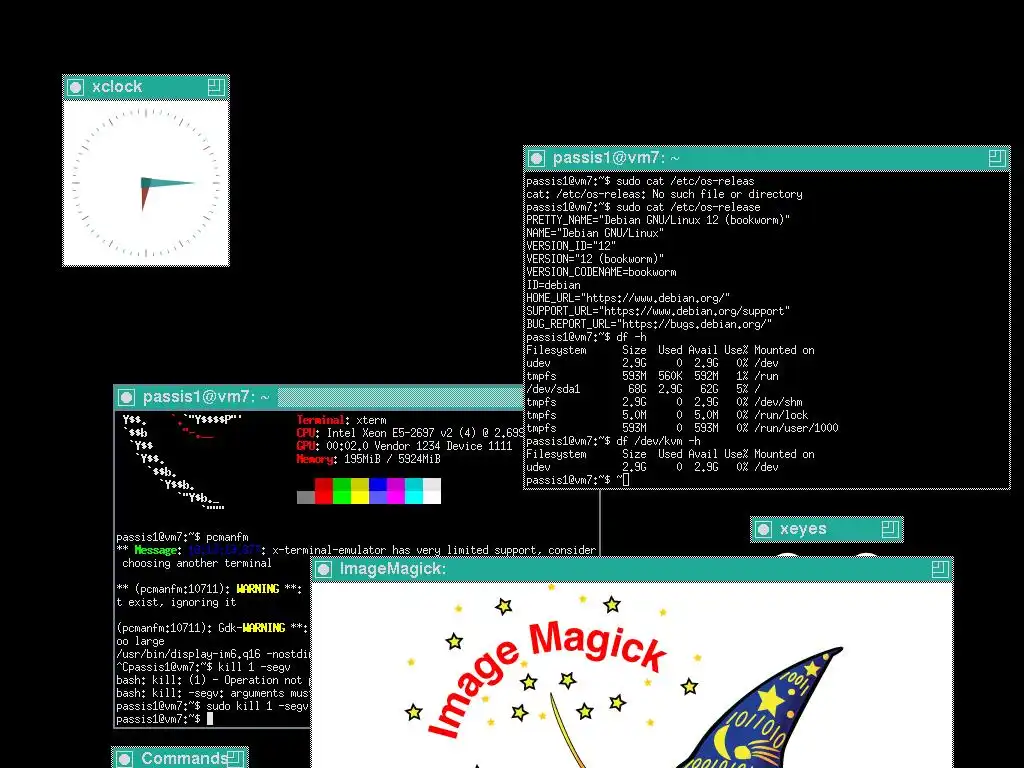The height and width of the screenshot is (768, 1024).
Task: Click the GPU Vendor 1234 line
Action: (x=404, y=446)
